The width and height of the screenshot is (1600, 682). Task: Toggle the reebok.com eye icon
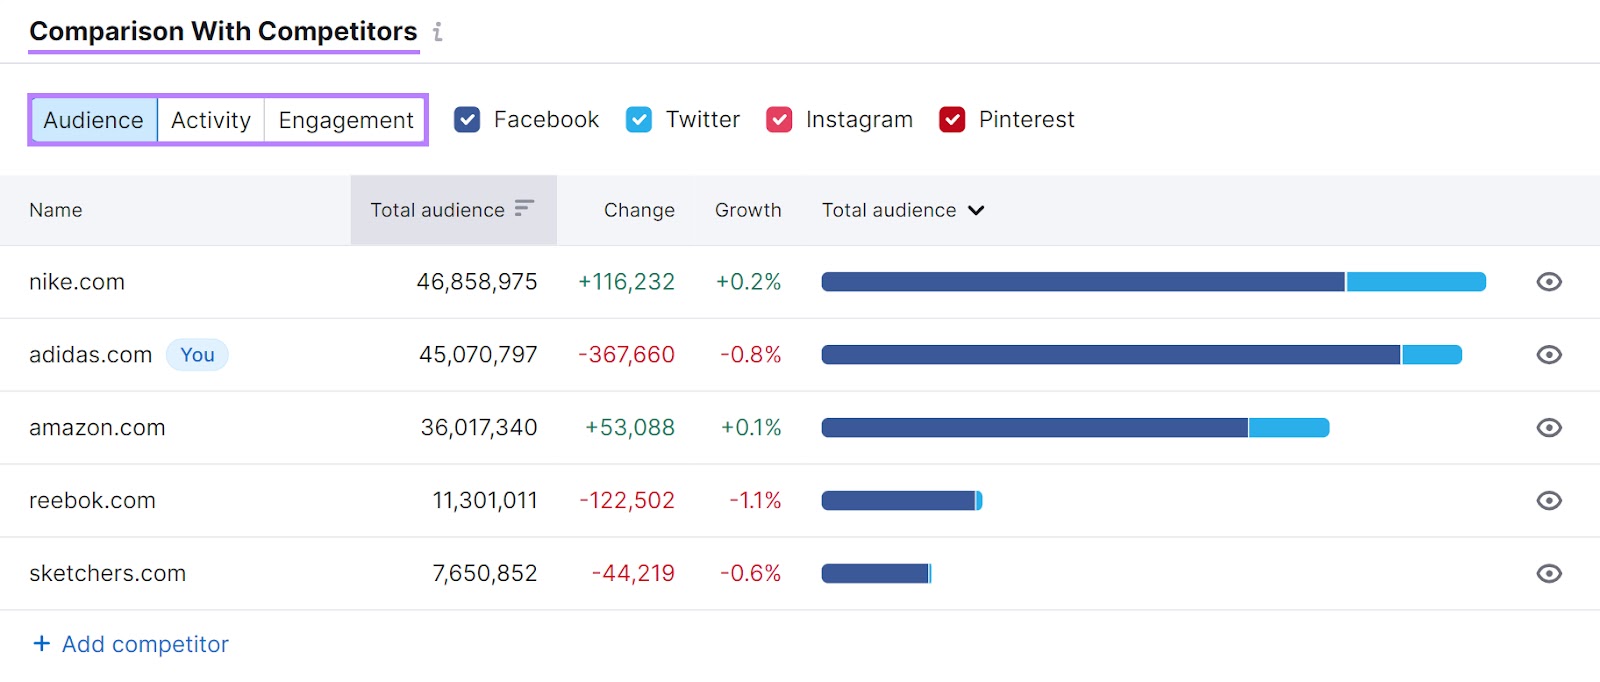[1548, 501]
